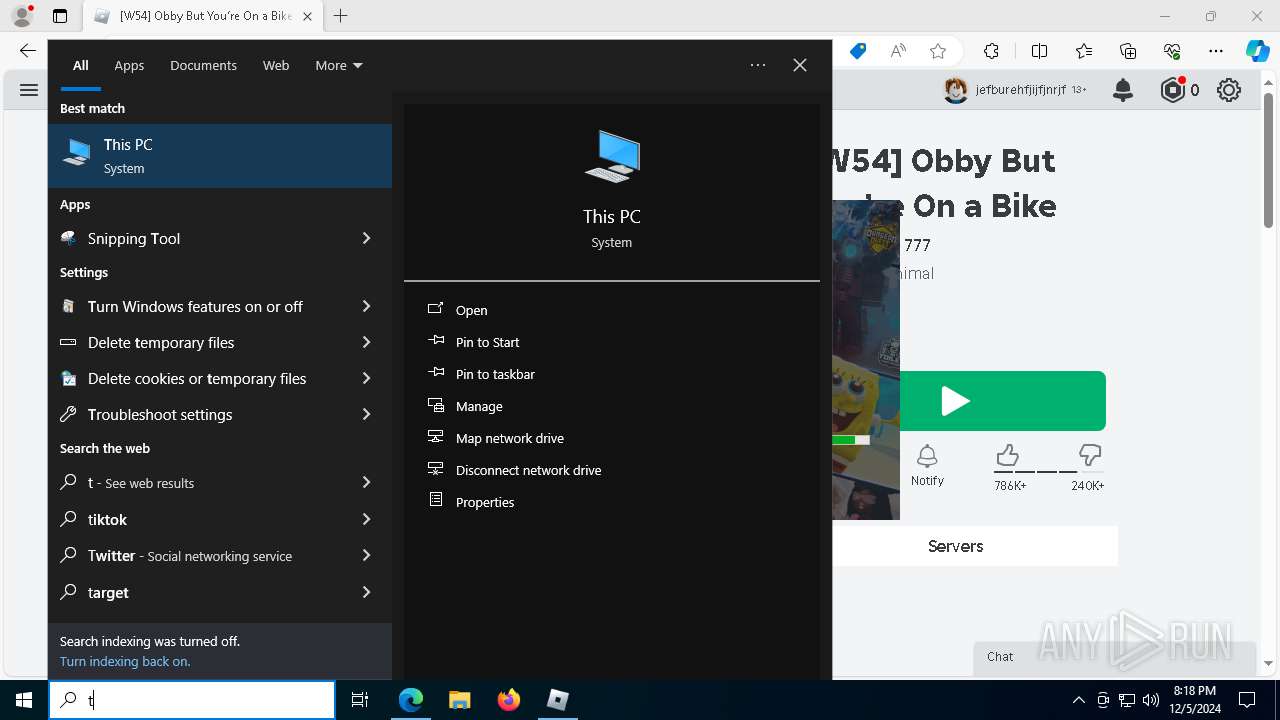Launch Firefox from the taskbar
The image size is (1280, 720).
(509, 700)
